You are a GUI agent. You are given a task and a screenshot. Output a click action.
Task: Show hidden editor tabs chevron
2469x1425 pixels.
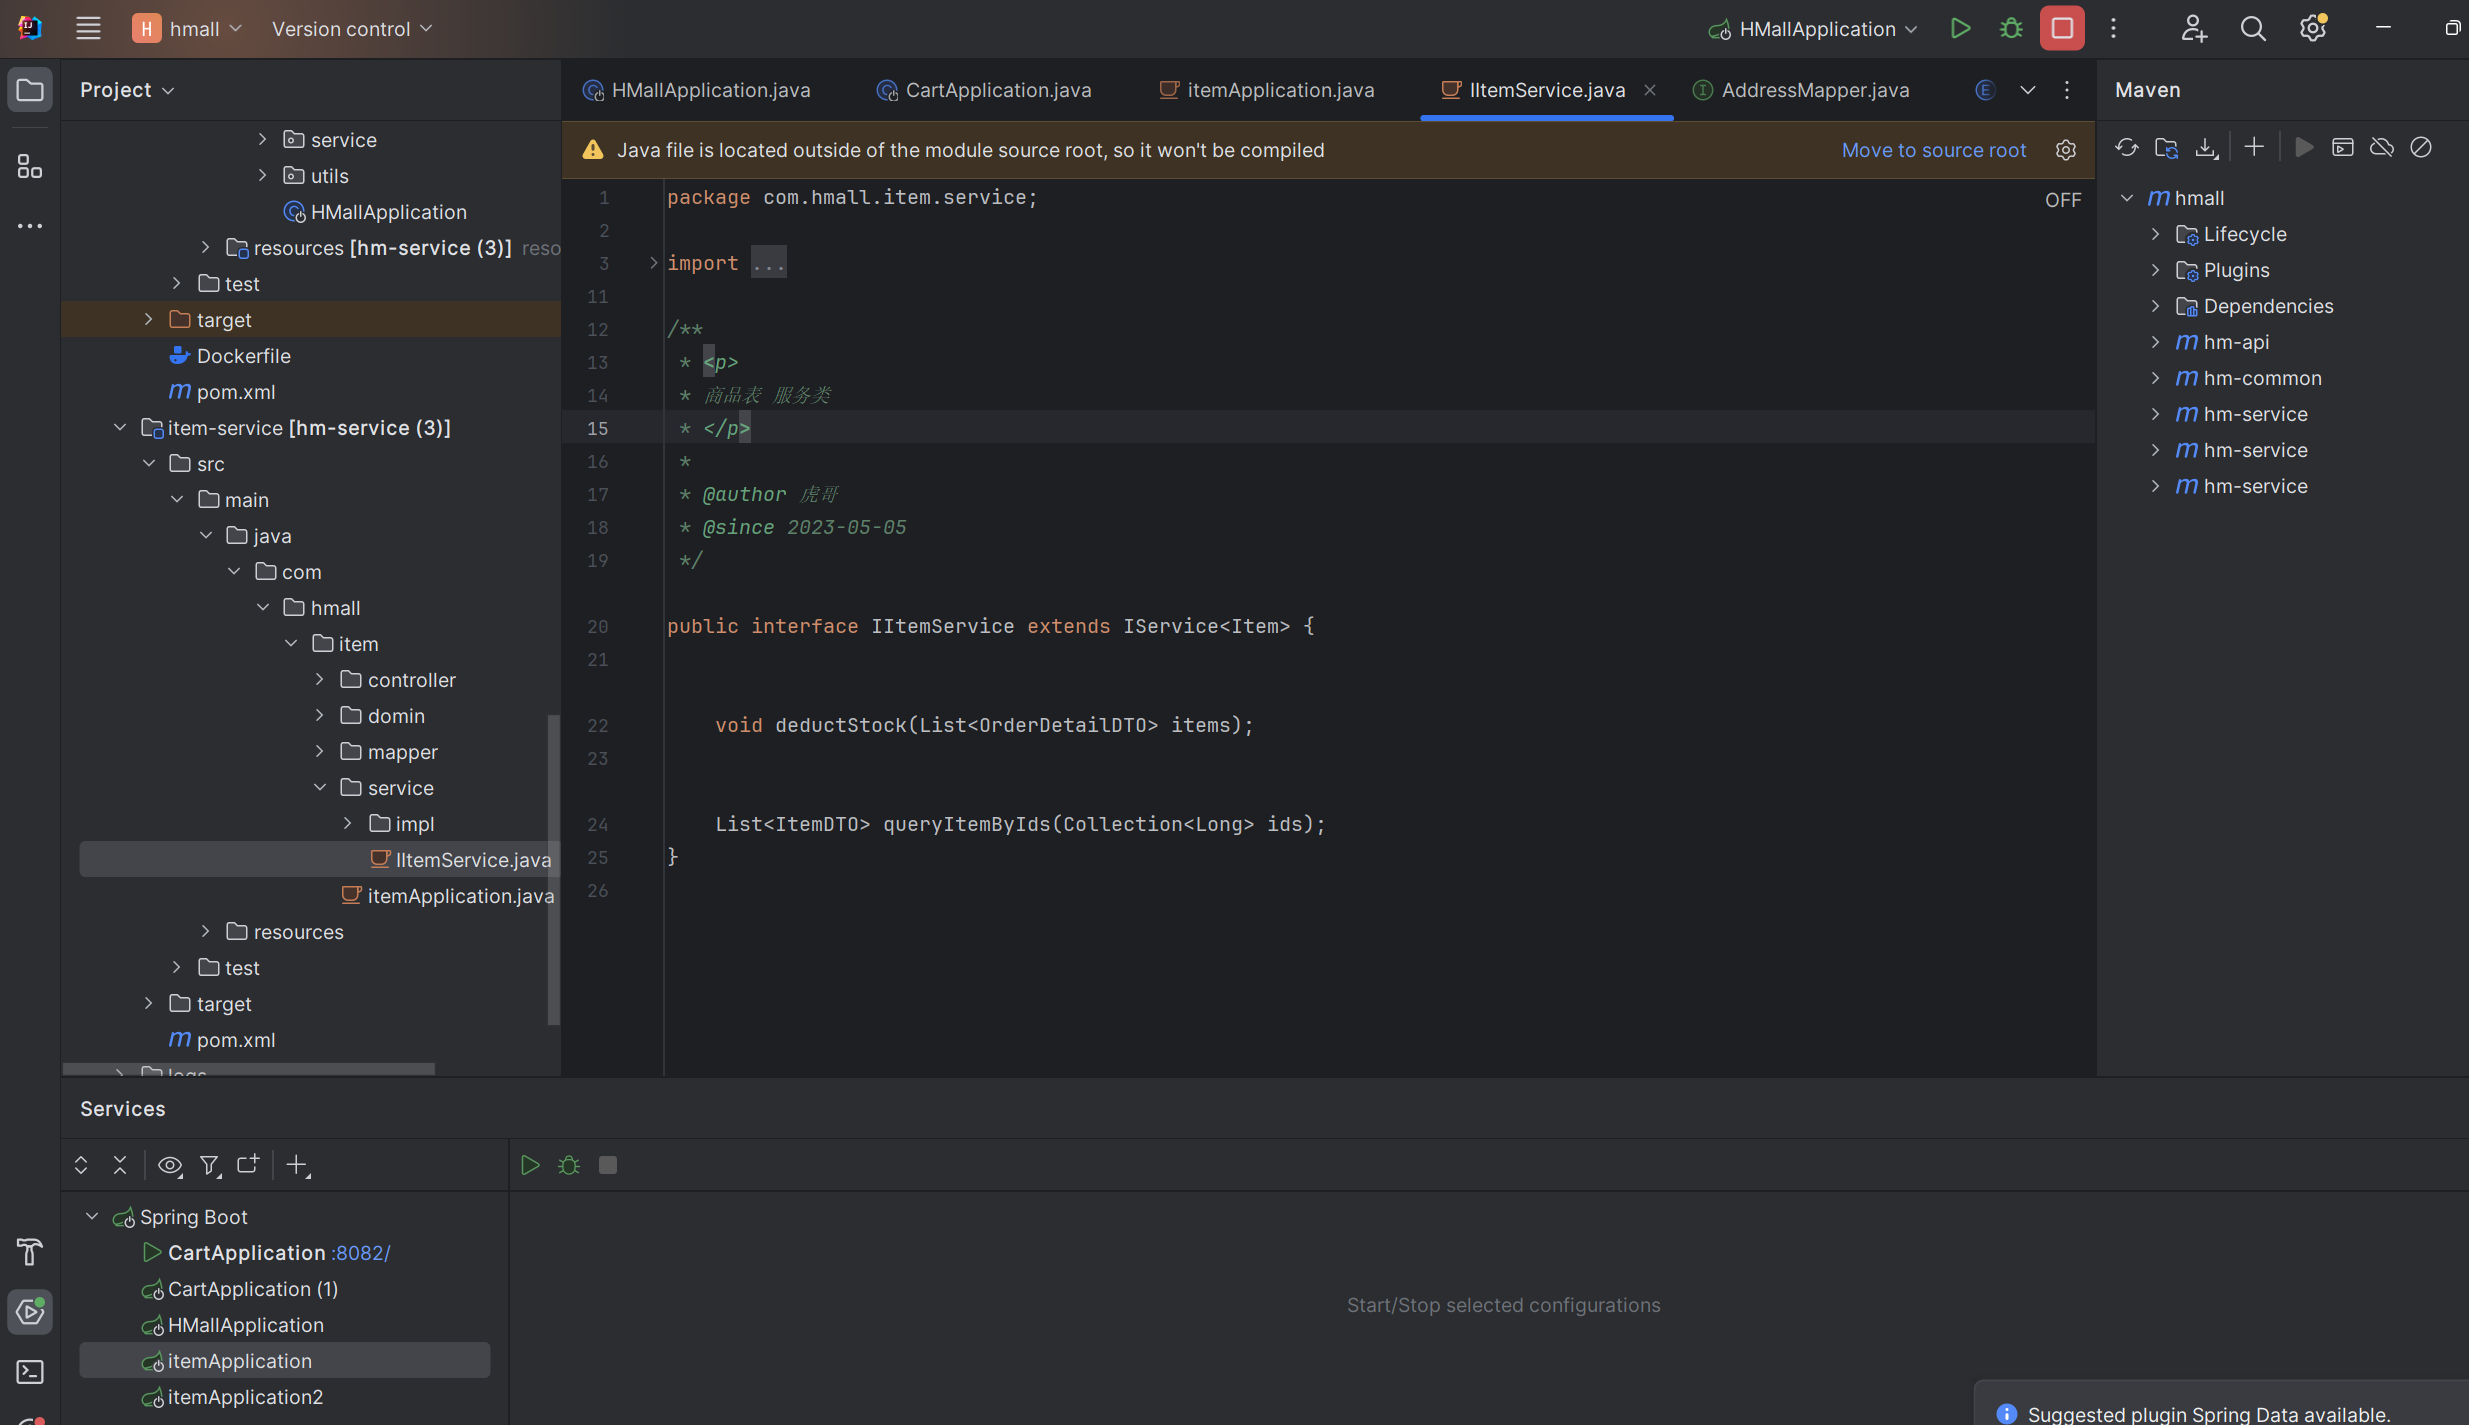pos(2027,90)
